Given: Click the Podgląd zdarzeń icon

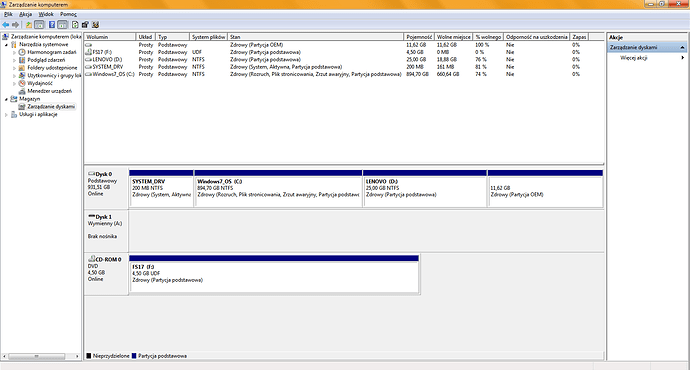Looking at the screenshot, I should pos(22,60).
